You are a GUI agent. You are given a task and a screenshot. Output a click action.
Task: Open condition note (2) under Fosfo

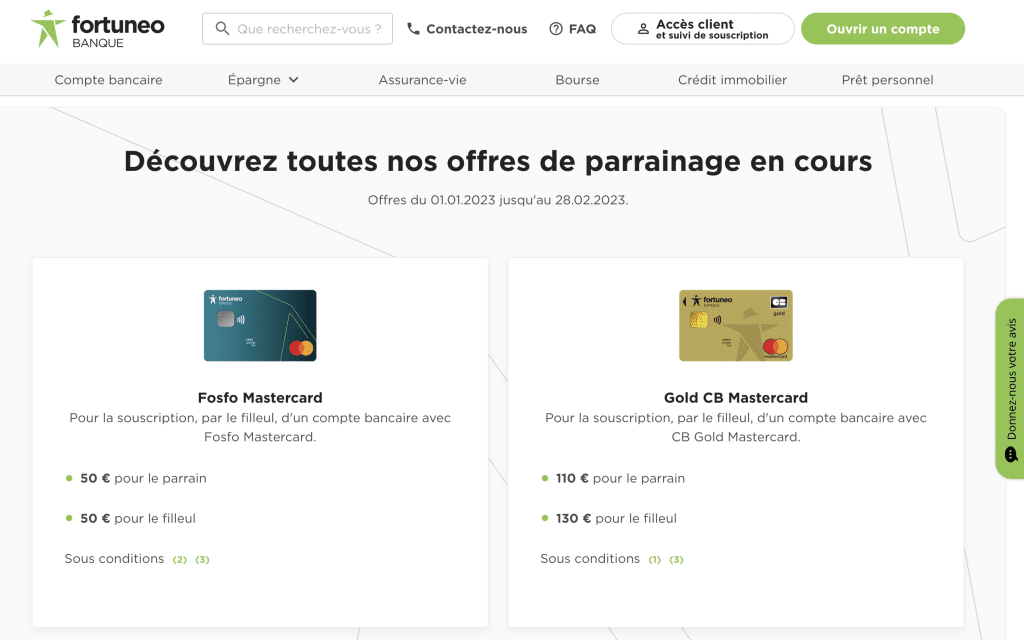pyautogui.click(x=180, y=560)
